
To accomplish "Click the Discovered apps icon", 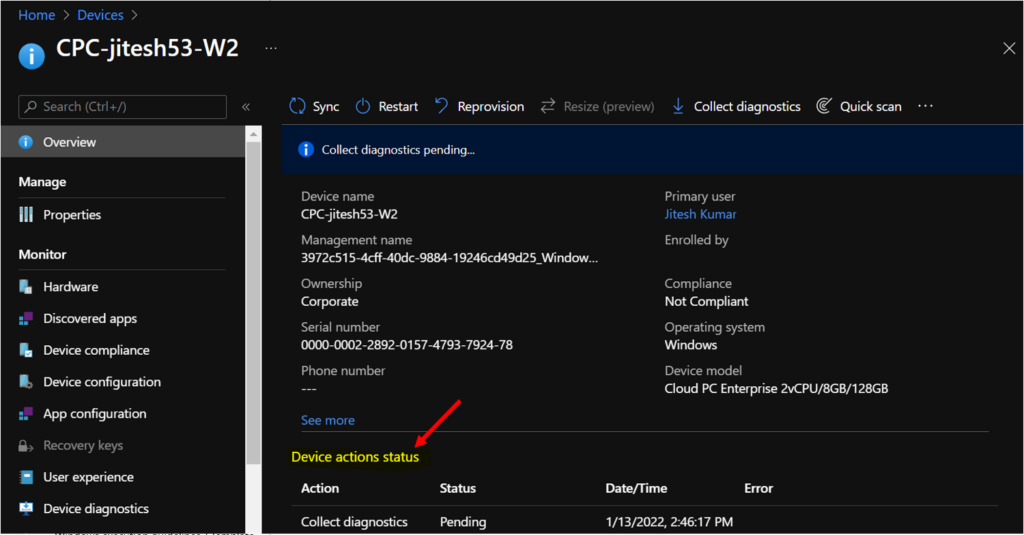I will tap(26, 318).
